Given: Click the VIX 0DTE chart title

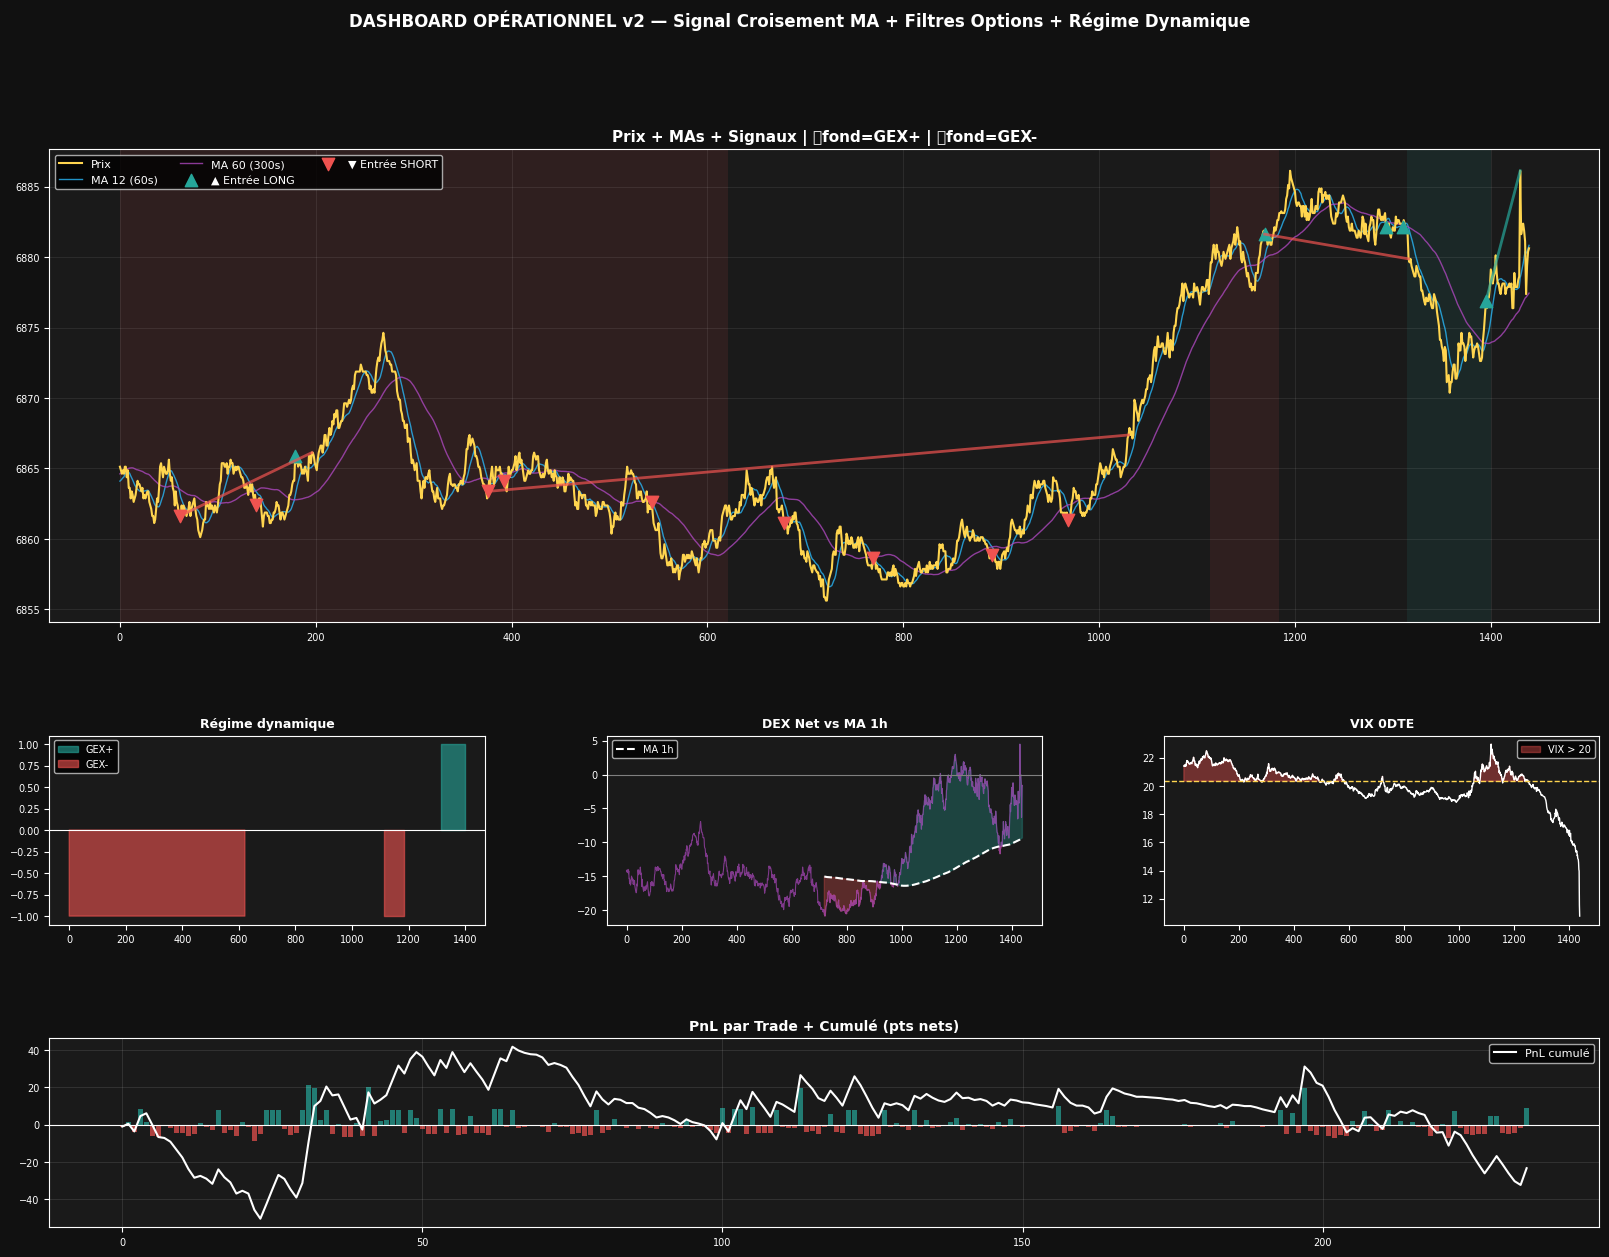Looking at the screenshot, I should 1381,724.
